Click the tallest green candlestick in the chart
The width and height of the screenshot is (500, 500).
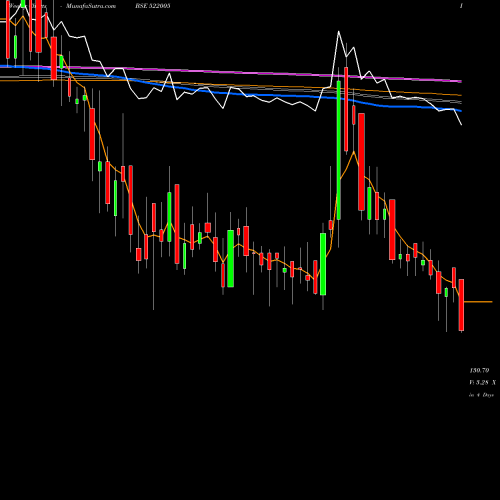(x=339, y=150)
